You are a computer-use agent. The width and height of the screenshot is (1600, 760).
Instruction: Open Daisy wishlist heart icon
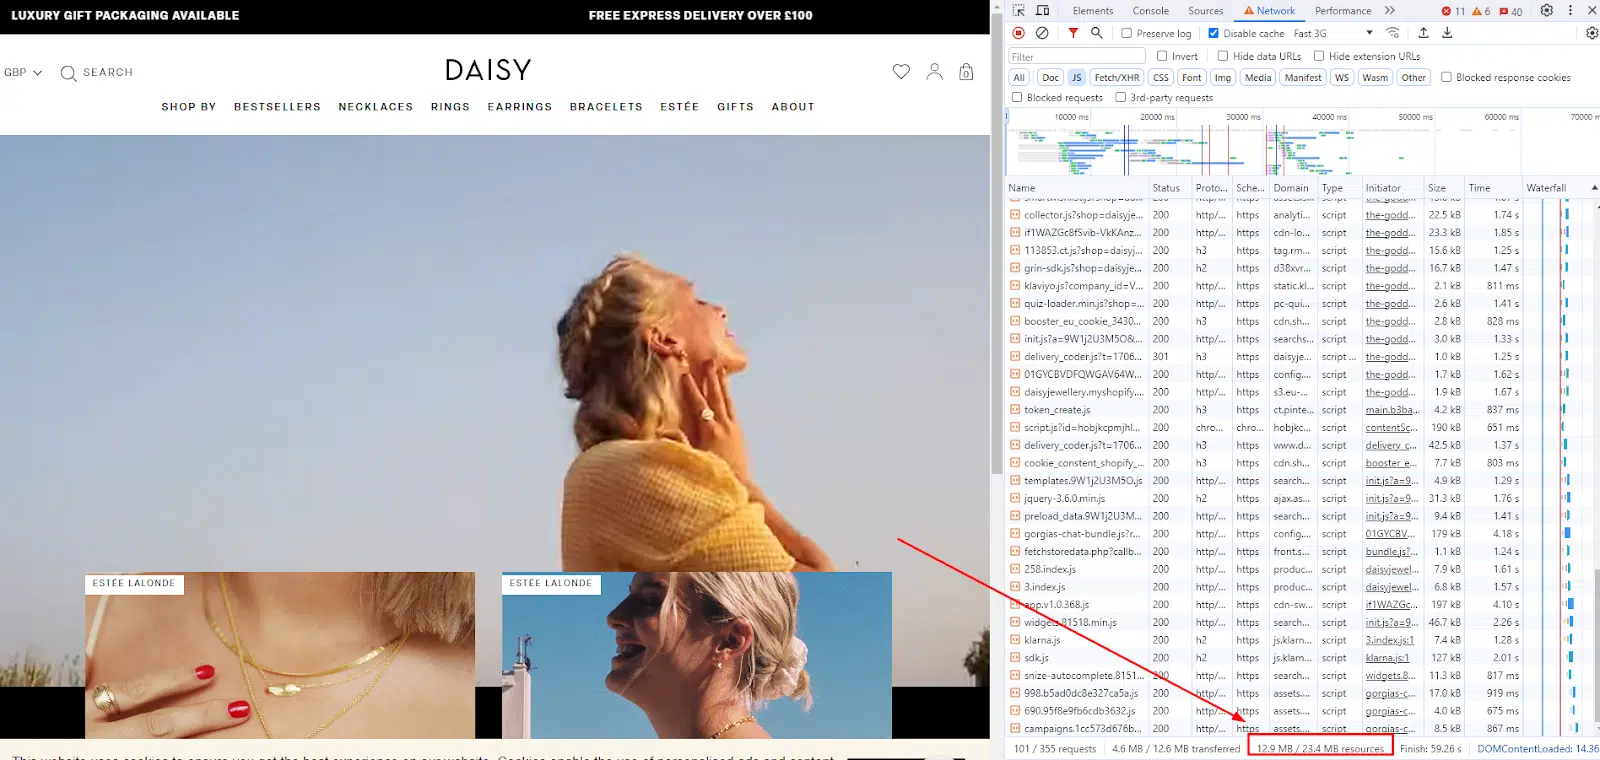[901, 71]
